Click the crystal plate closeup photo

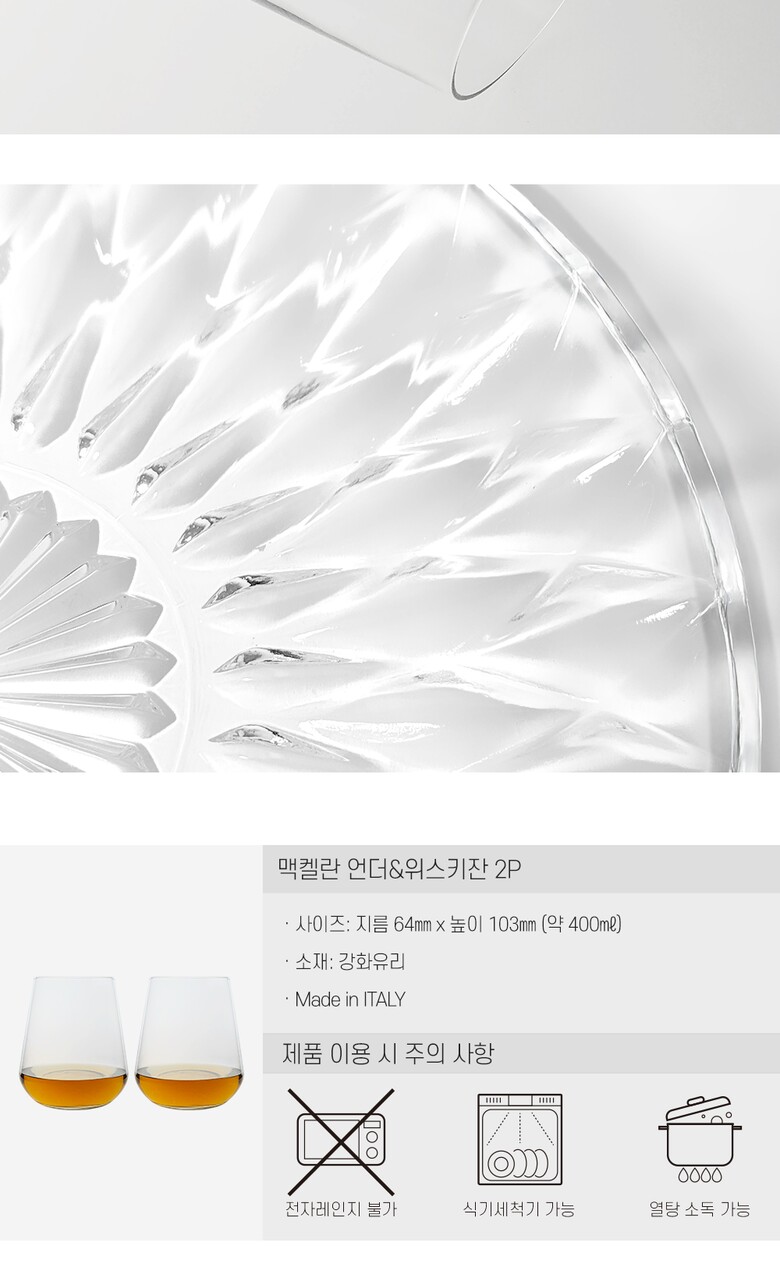coord(390,478)
